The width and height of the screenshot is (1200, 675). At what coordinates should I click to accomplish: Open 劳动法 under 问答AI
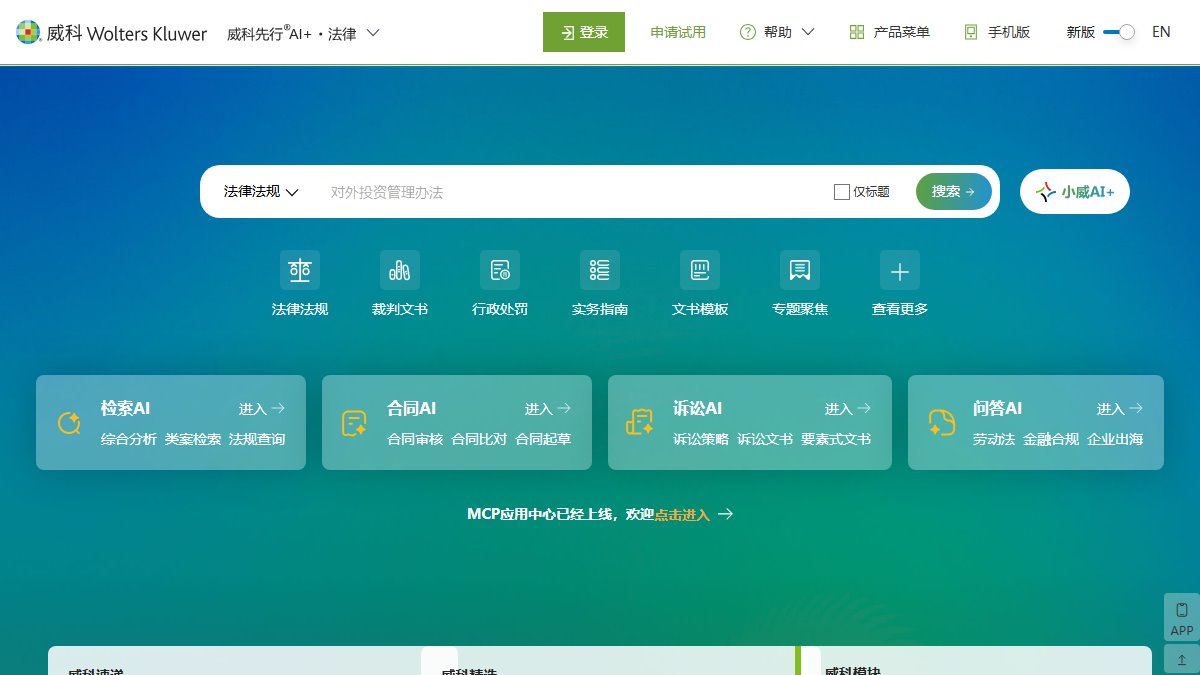click(994, 439)
